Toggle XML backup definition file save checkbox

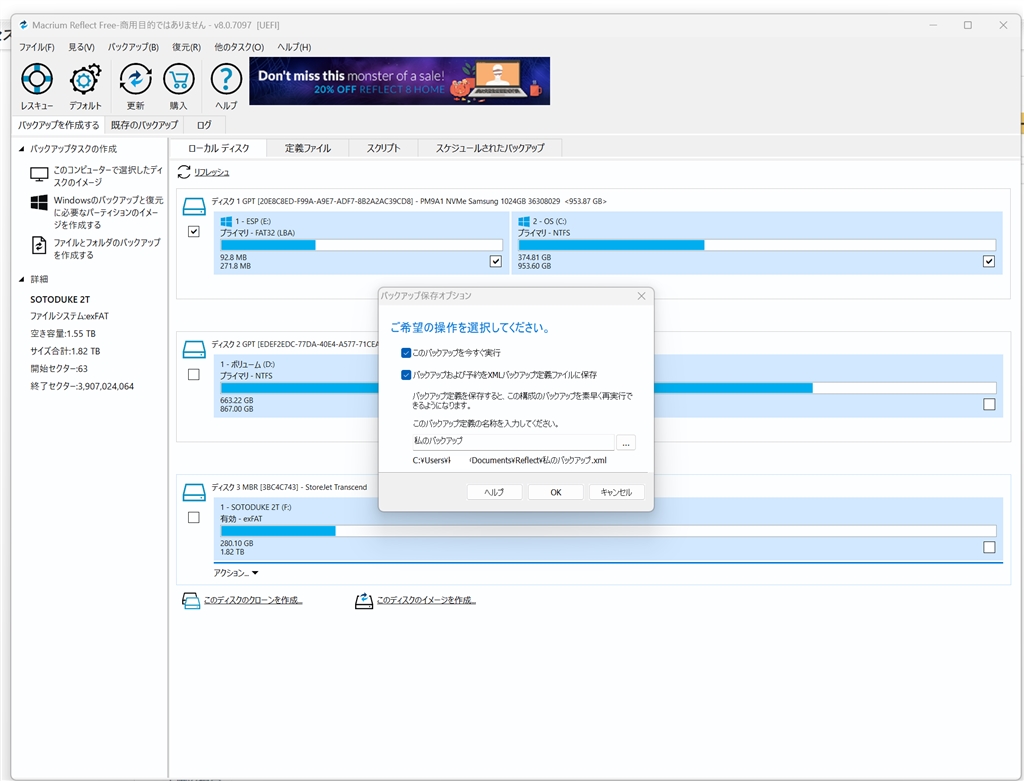[406, 375]
